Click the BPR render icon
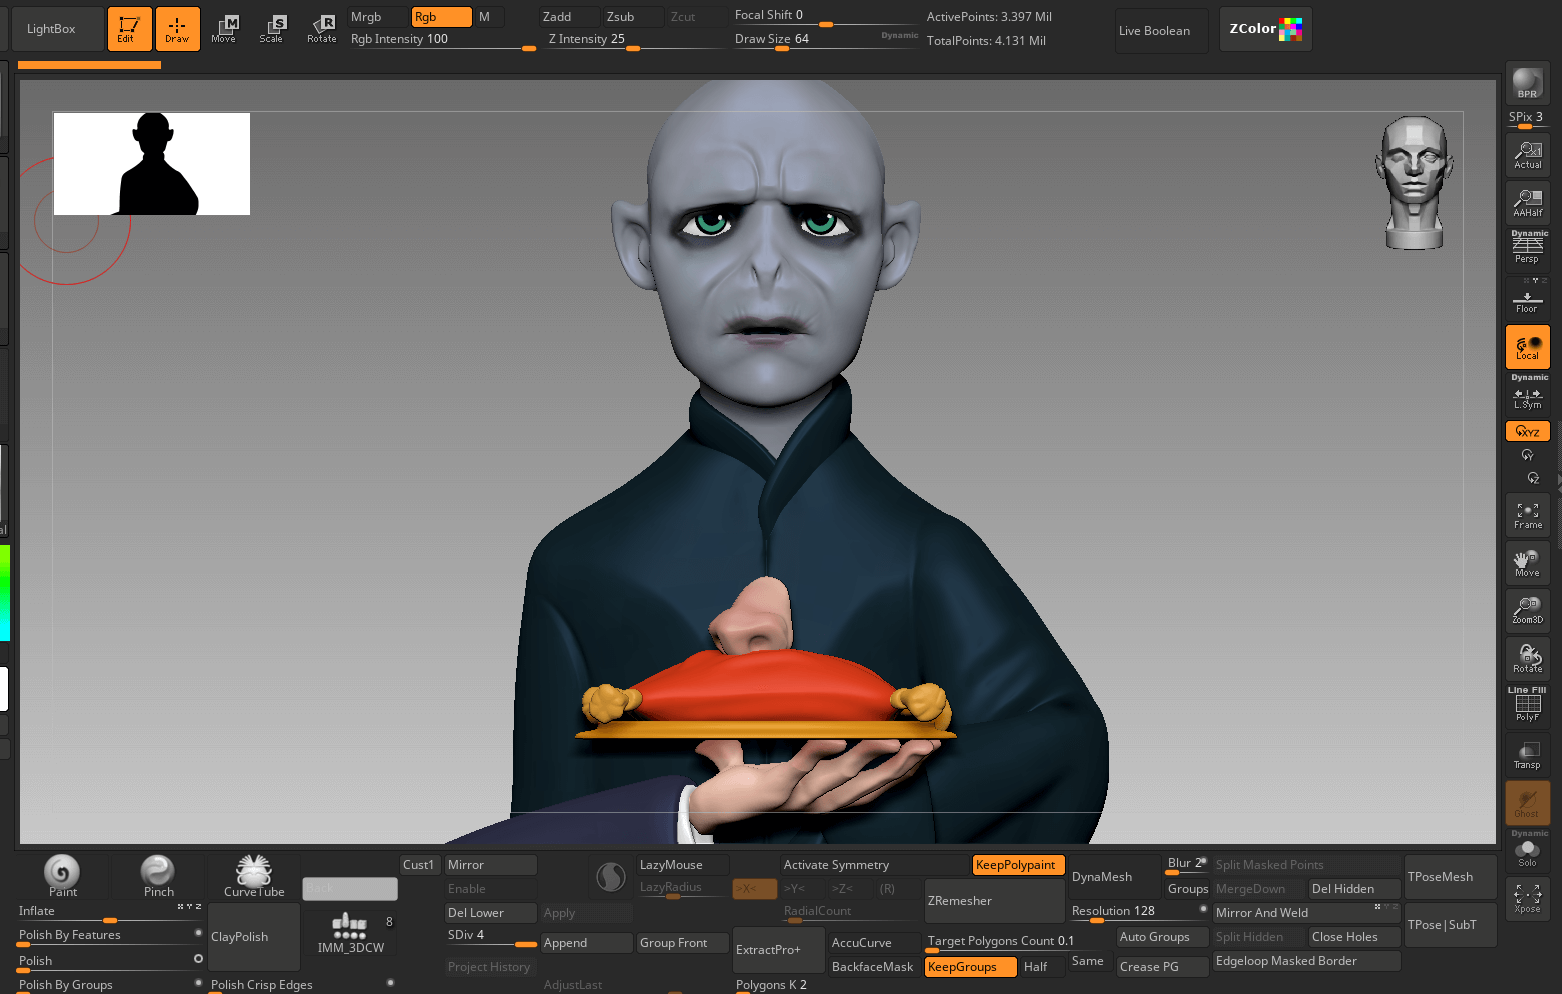Screen dimensions: 1562x994 [x=1527, y=84]
